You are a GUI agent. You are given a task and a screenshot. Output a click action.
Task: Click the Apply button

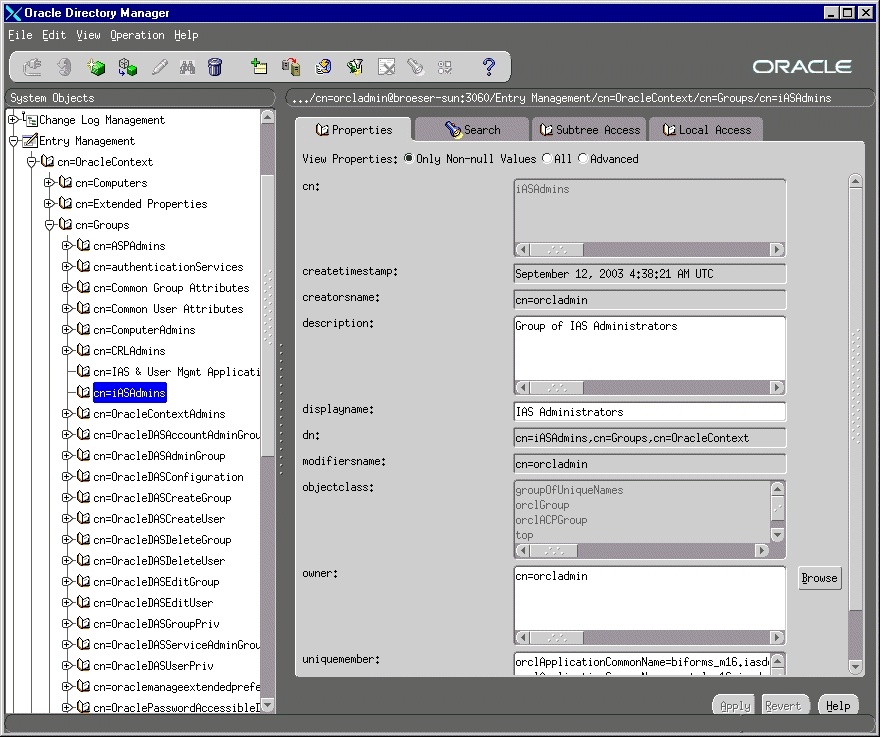point(733,705)
